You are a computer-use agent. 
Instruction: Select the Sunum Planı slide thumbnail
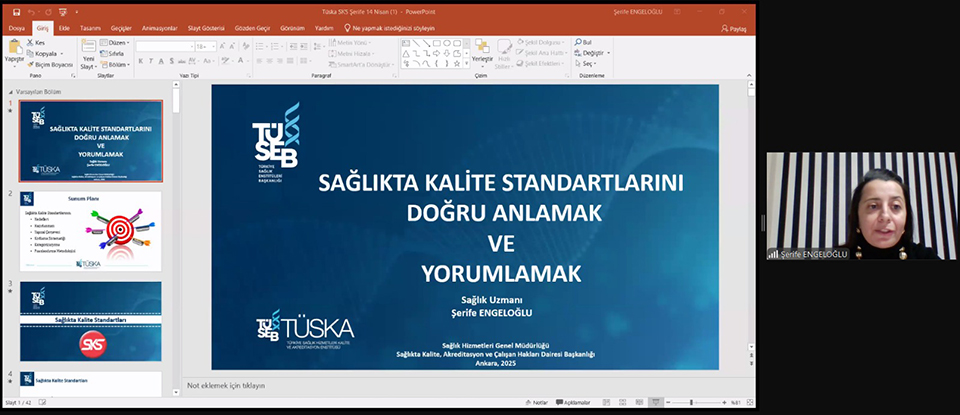click(x=91, y=230)
